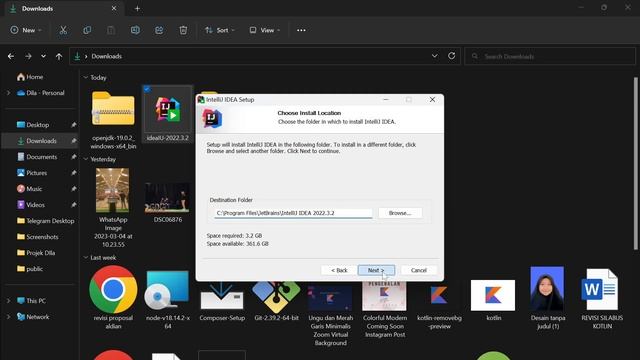
Task: Open the See more three-dots menu
Action: click(x=301, y=30)
